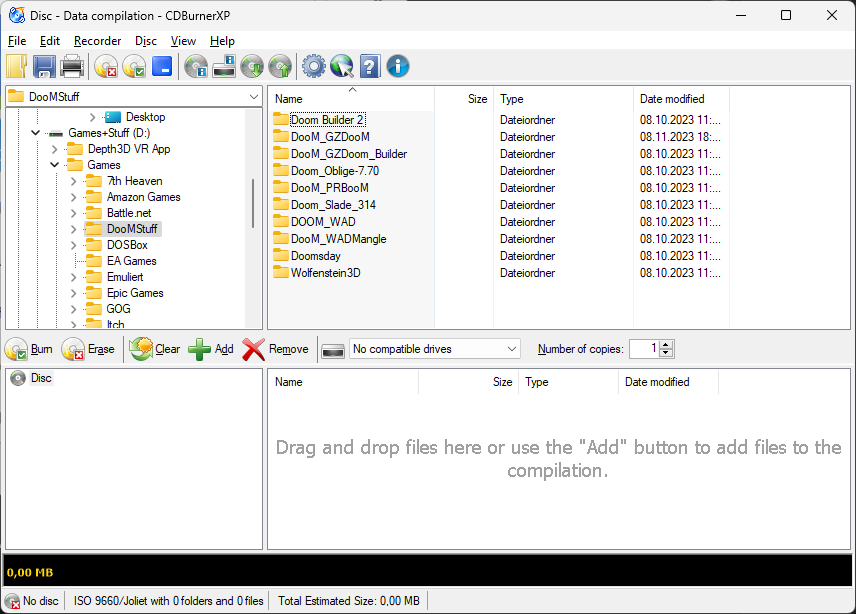This screenshot has width=856, height=614.
Task: Open disc information icon
Action: [x=195, y=67]
